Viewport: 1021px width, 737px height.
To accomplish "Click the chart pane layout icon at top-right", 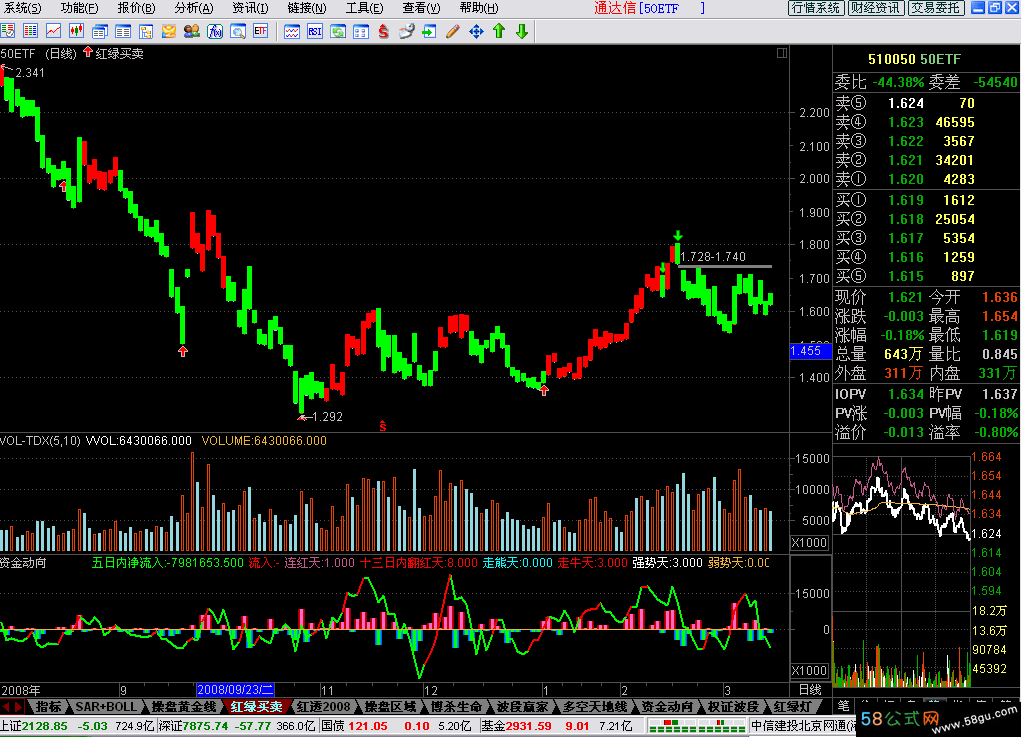I will [x=782, y=53].
